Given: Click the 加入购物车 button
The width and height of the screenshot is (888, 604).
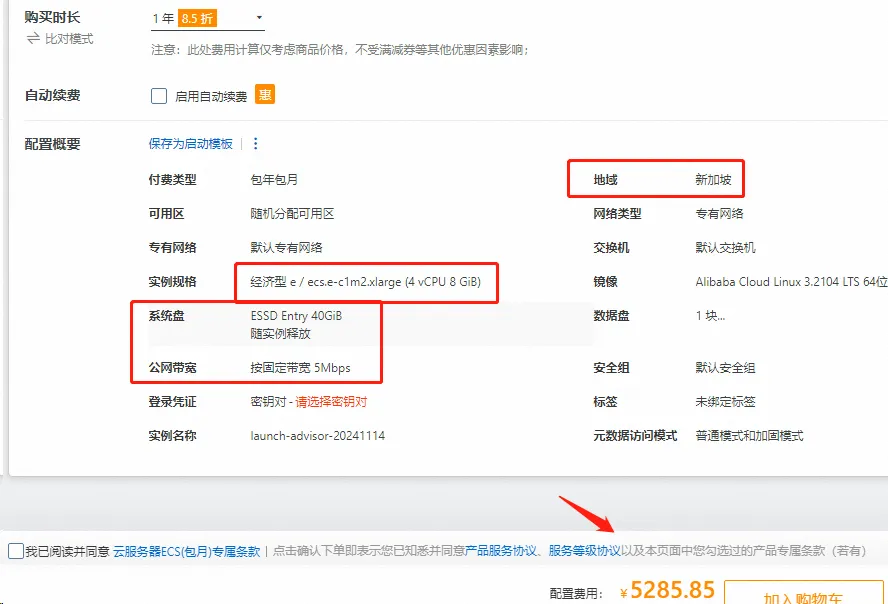Looking at the screenshot, I should (803, 592).
